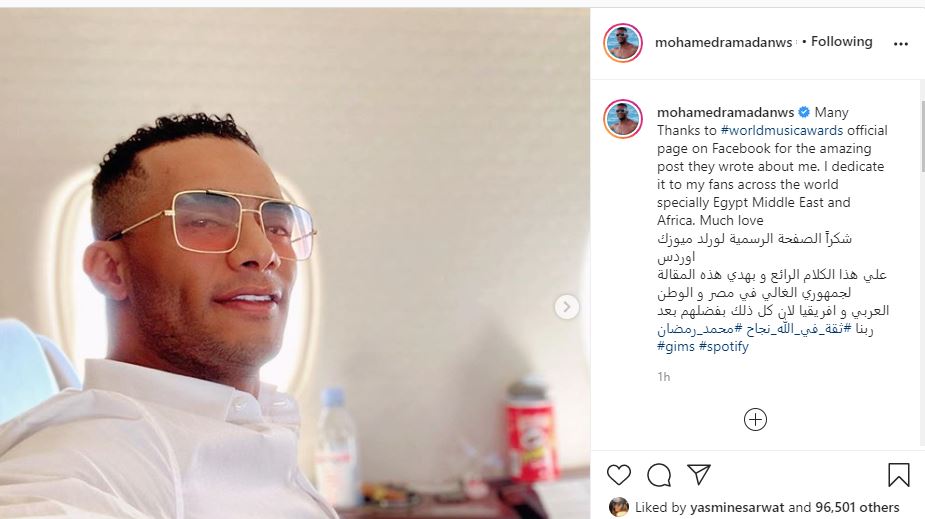Open comments via the speech bubble icon
The width and height of the screenshot is (925, 519).
click(658, 475)
